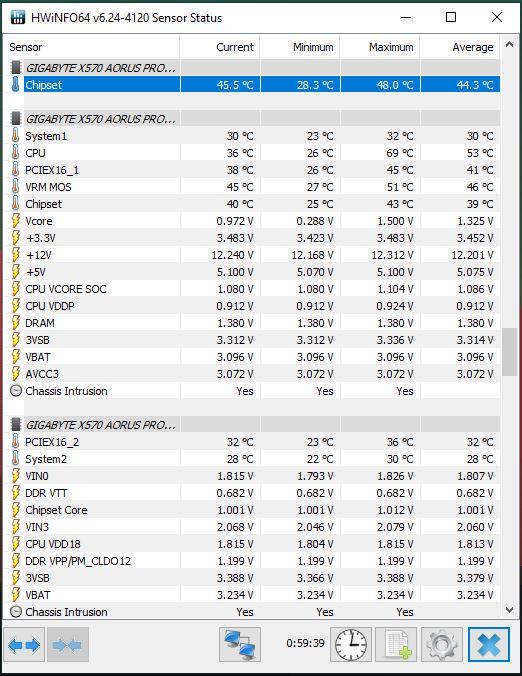The width and height of the screenshot is (522, 676).
Task: Click the bolt icon beside CPU VCORE SOC
Action: coord(16,289)
